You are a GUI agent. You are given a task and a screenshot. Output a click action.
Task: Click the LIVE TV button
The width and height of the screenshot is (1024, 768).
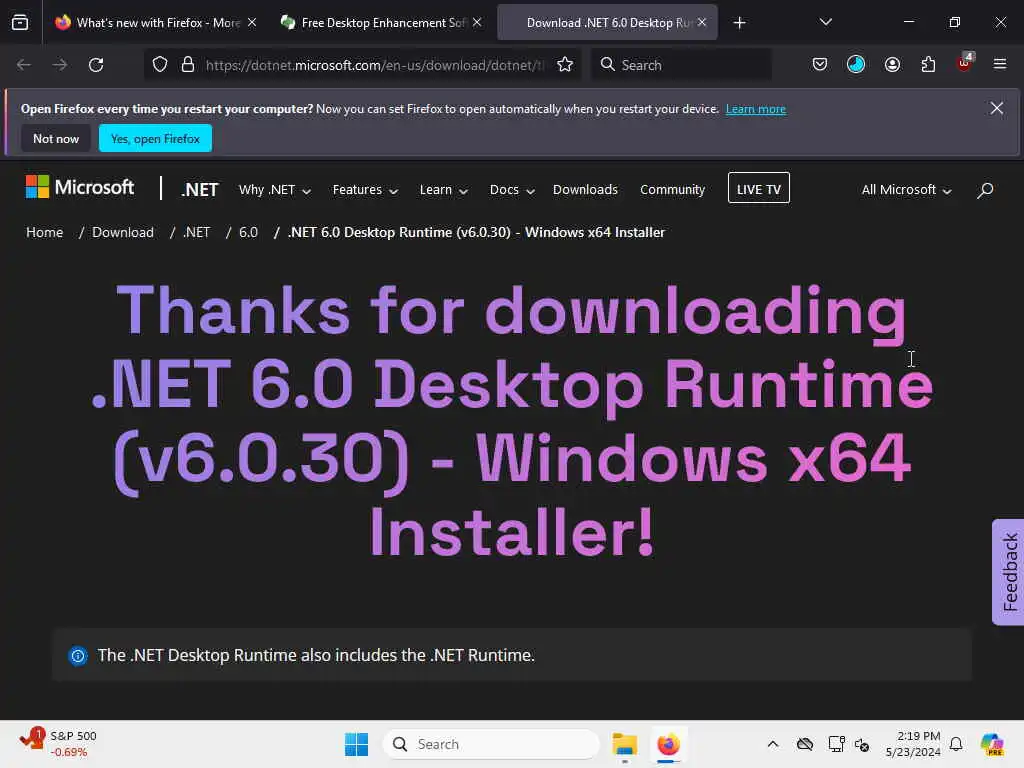(x=759, y=188)
